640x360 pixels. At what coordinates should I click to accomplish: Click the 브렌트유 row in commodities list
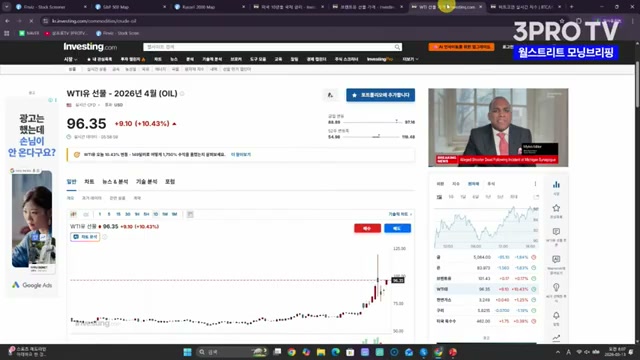click(x=486, y=278)
